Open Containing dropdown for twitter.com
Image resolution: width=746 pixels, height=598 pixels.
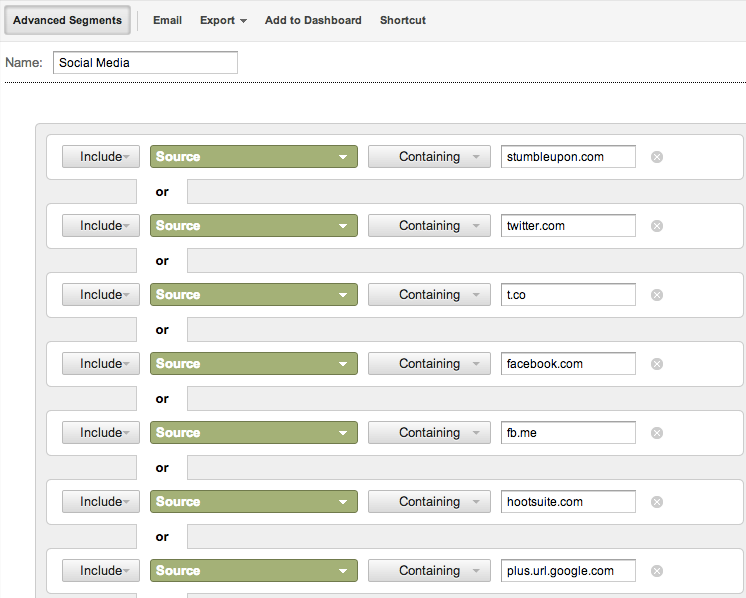point(429,225)
